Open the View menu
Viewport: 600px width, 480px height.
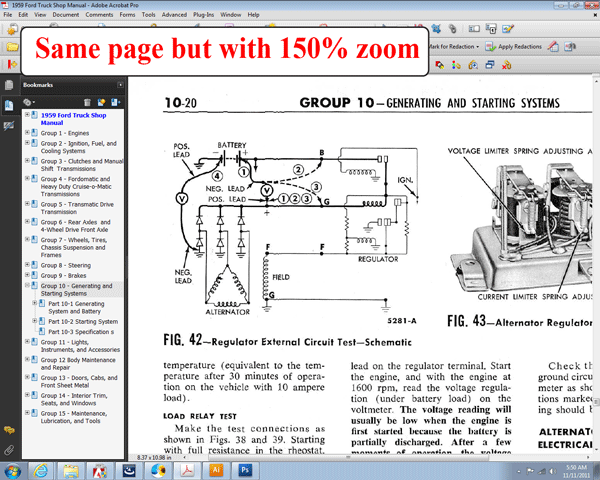[x=40, y=15]
